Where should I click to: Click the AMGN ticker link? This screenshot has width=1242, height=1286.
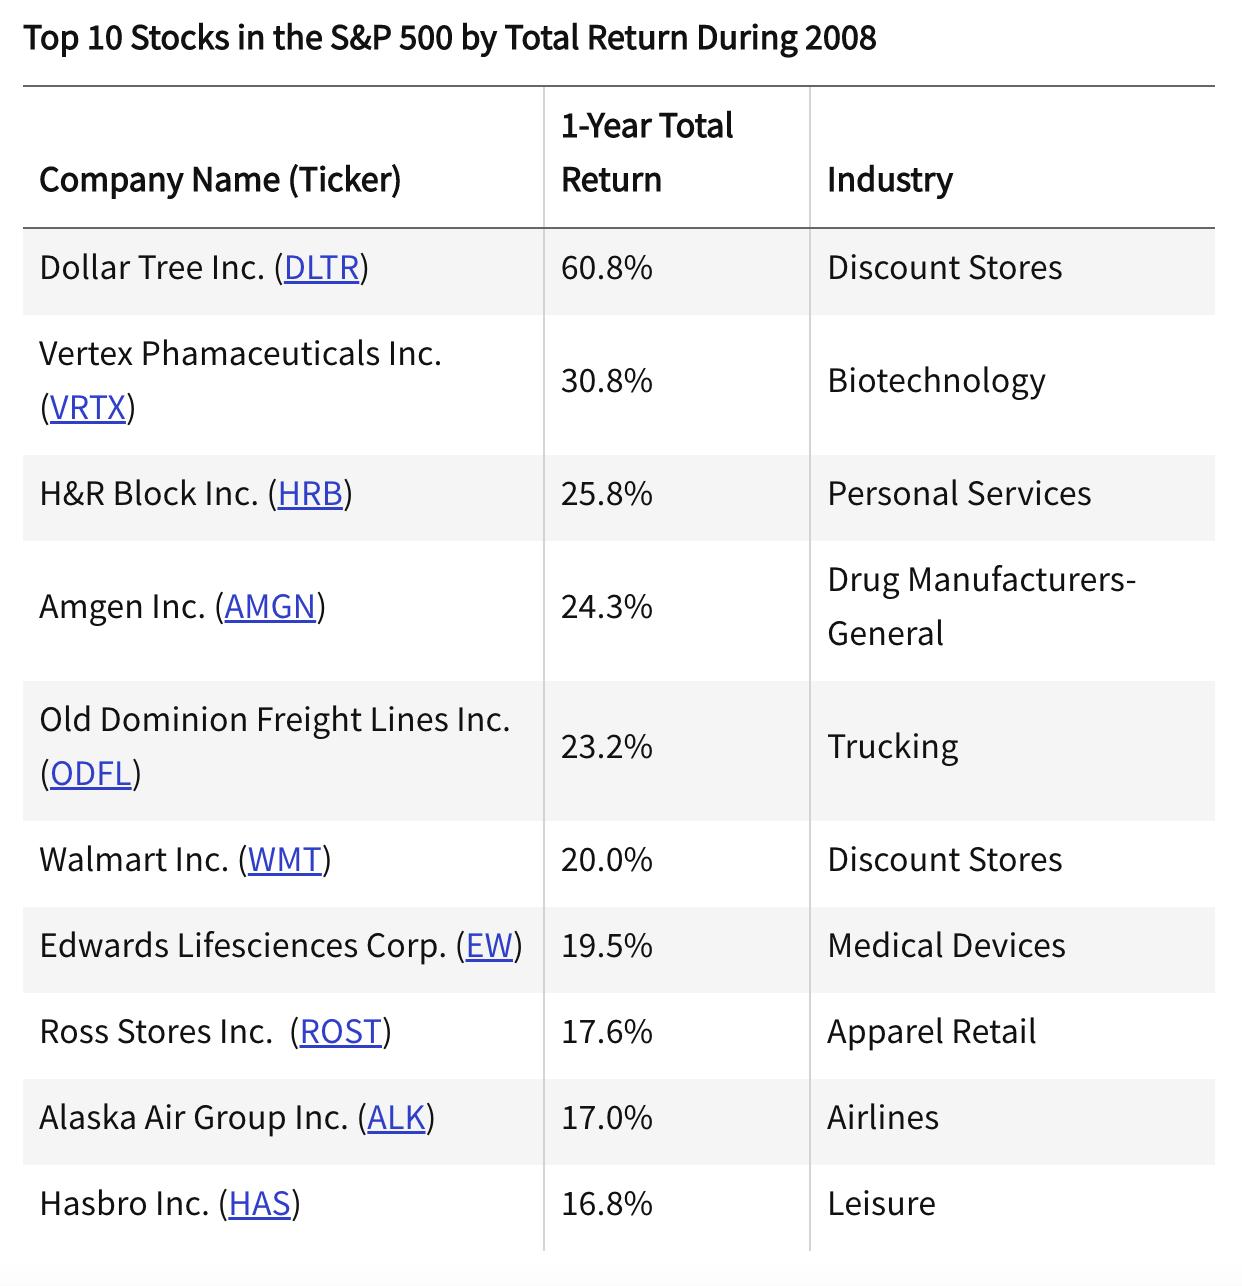[270, 607]
